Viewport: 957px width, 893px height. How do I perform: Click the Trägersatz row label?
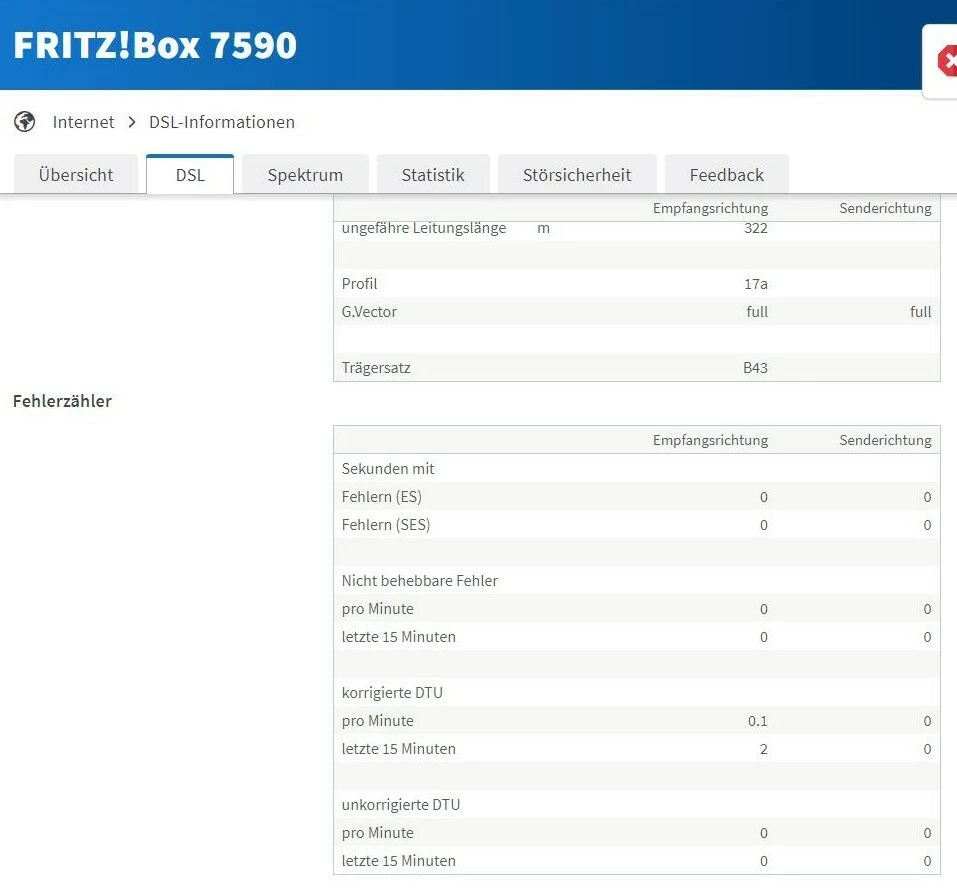[x=376, y=368]
